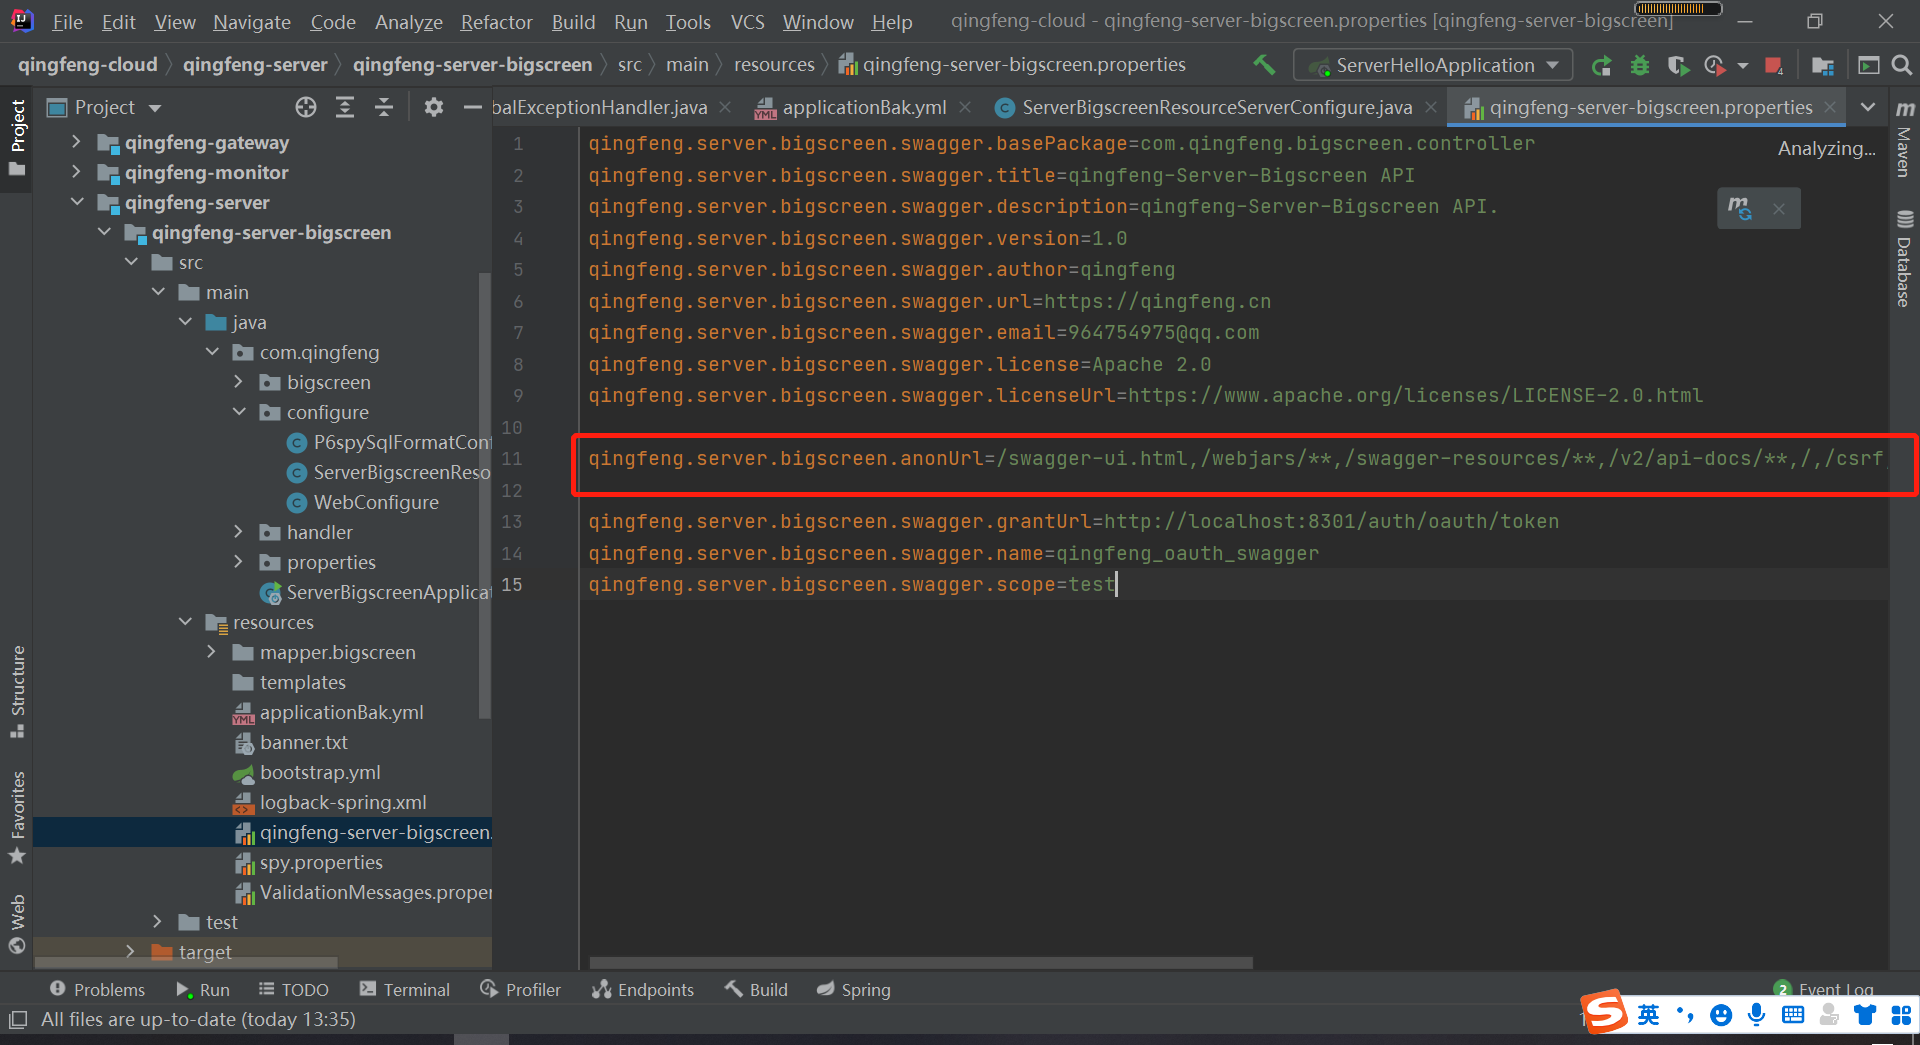Toggle the Project tool window stripe button
1920x1045 pixels.
(17, 138)
